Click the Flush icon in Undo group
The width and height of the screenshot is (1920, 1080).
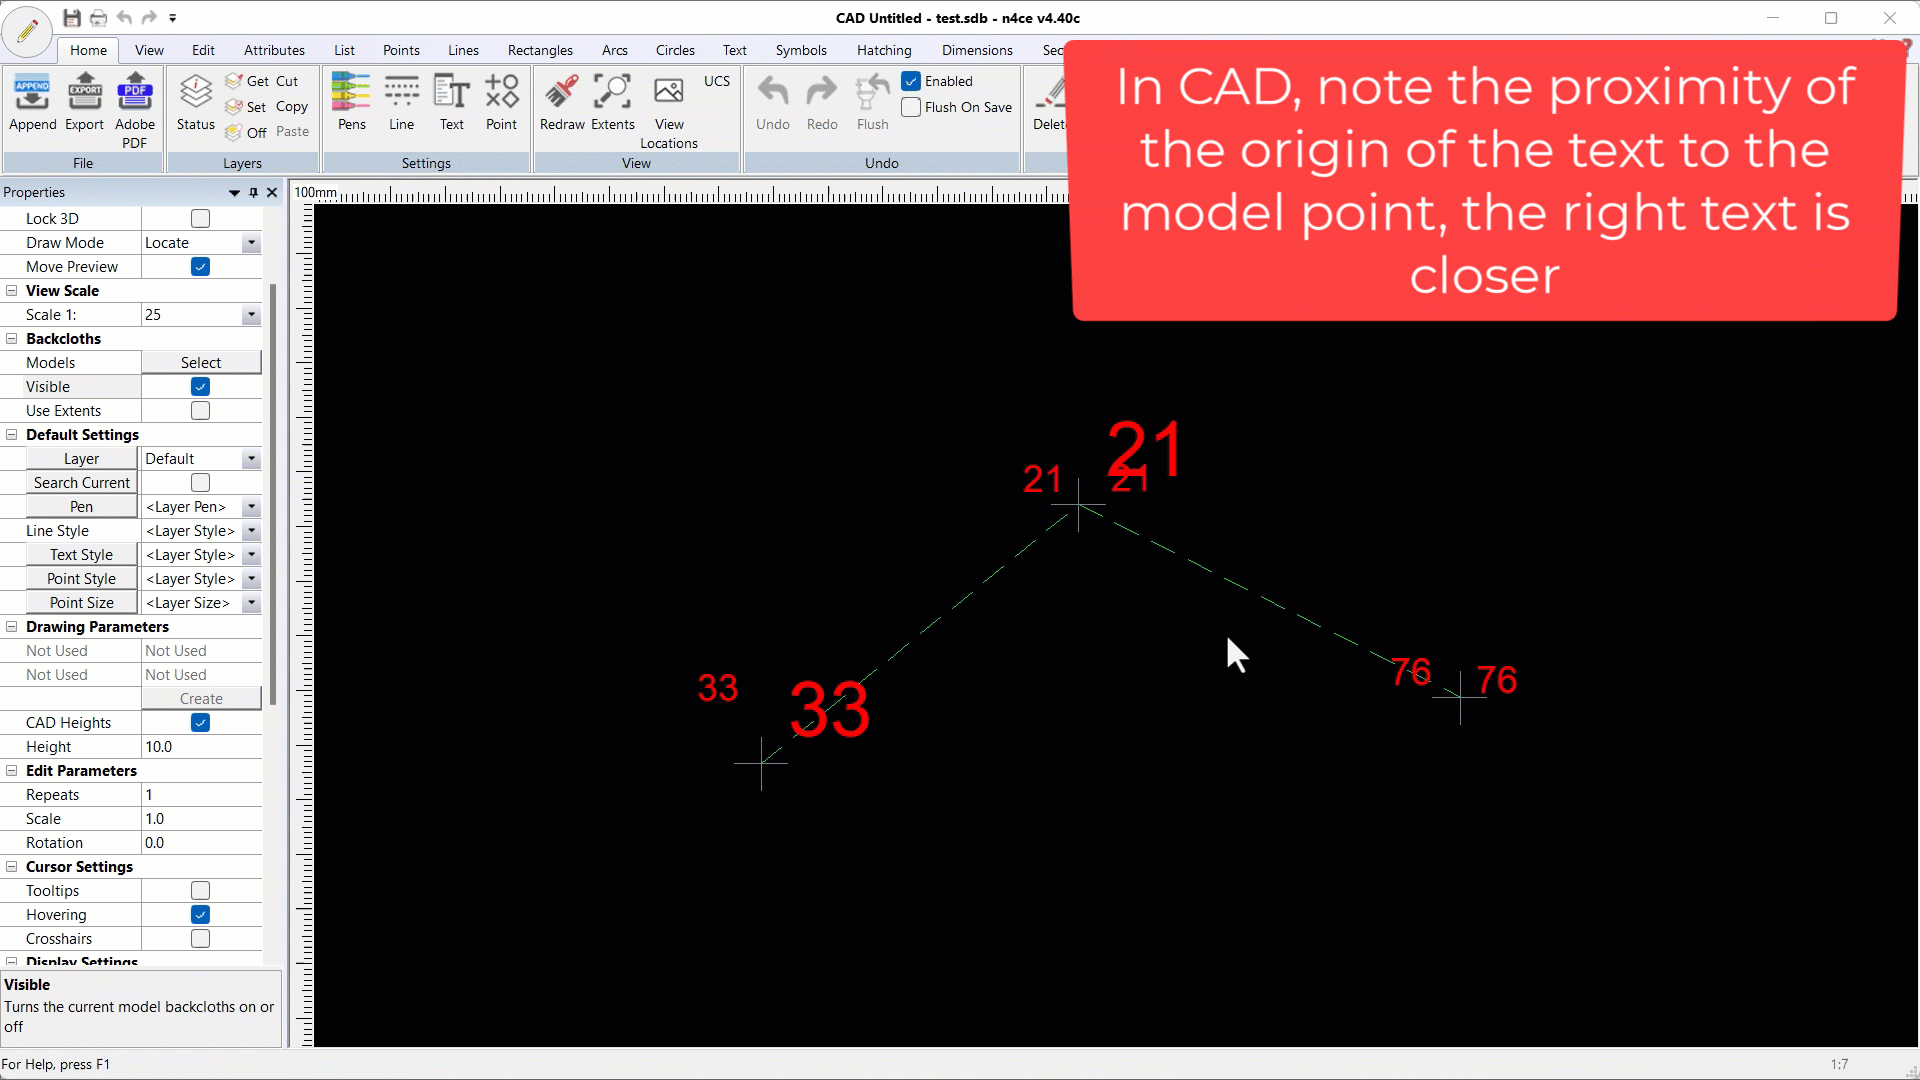[x=872, y=100]
